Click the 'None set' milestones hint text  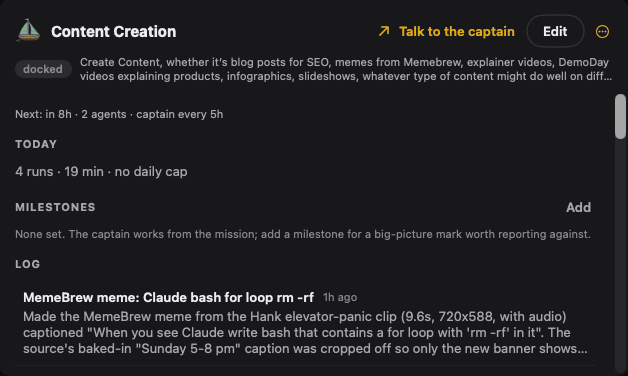[x=303, y=234]
